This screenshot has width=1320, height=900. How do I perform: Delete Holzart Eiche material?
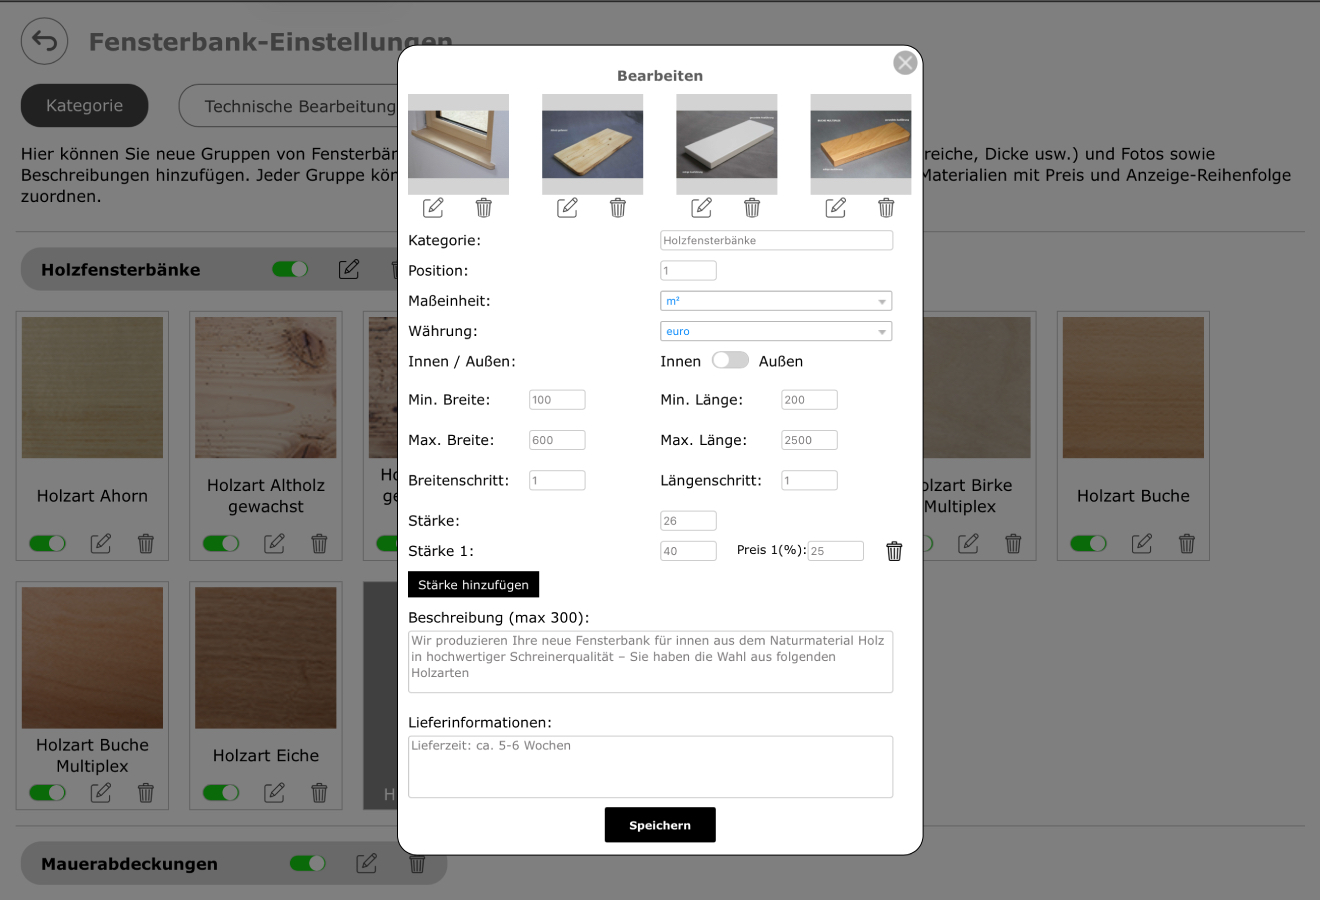[319, 793]
